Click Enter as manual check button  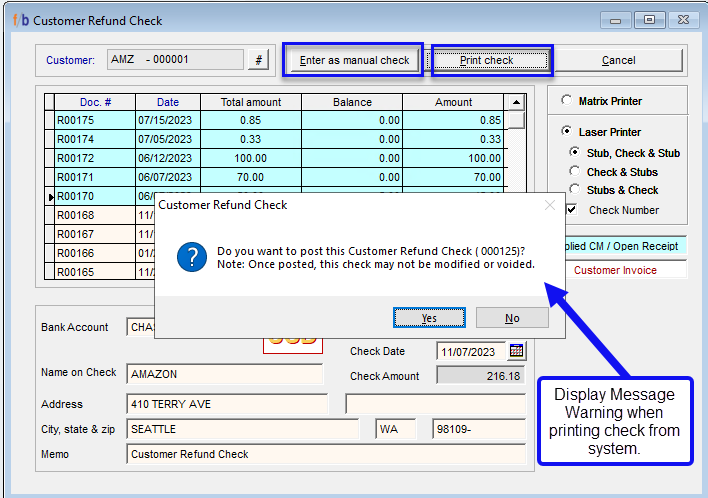tap(354, 60)
